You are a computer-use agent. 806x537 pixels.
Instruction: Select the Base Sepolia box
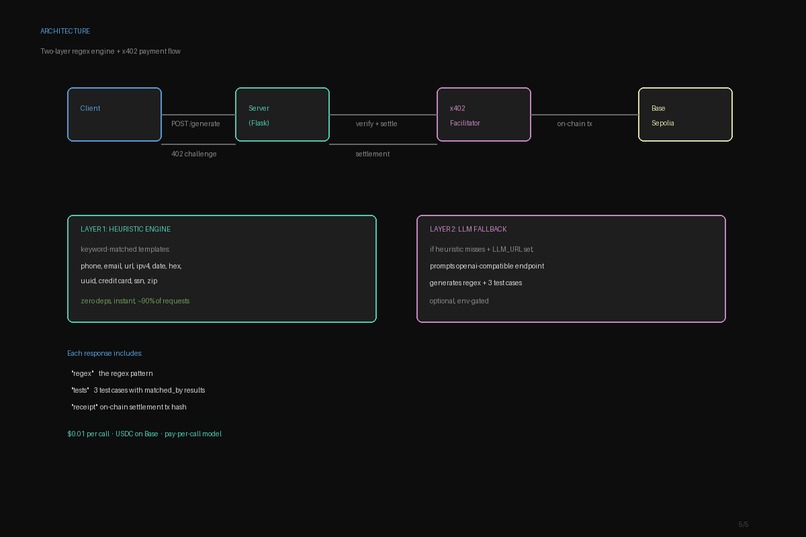tap(685, 114)
